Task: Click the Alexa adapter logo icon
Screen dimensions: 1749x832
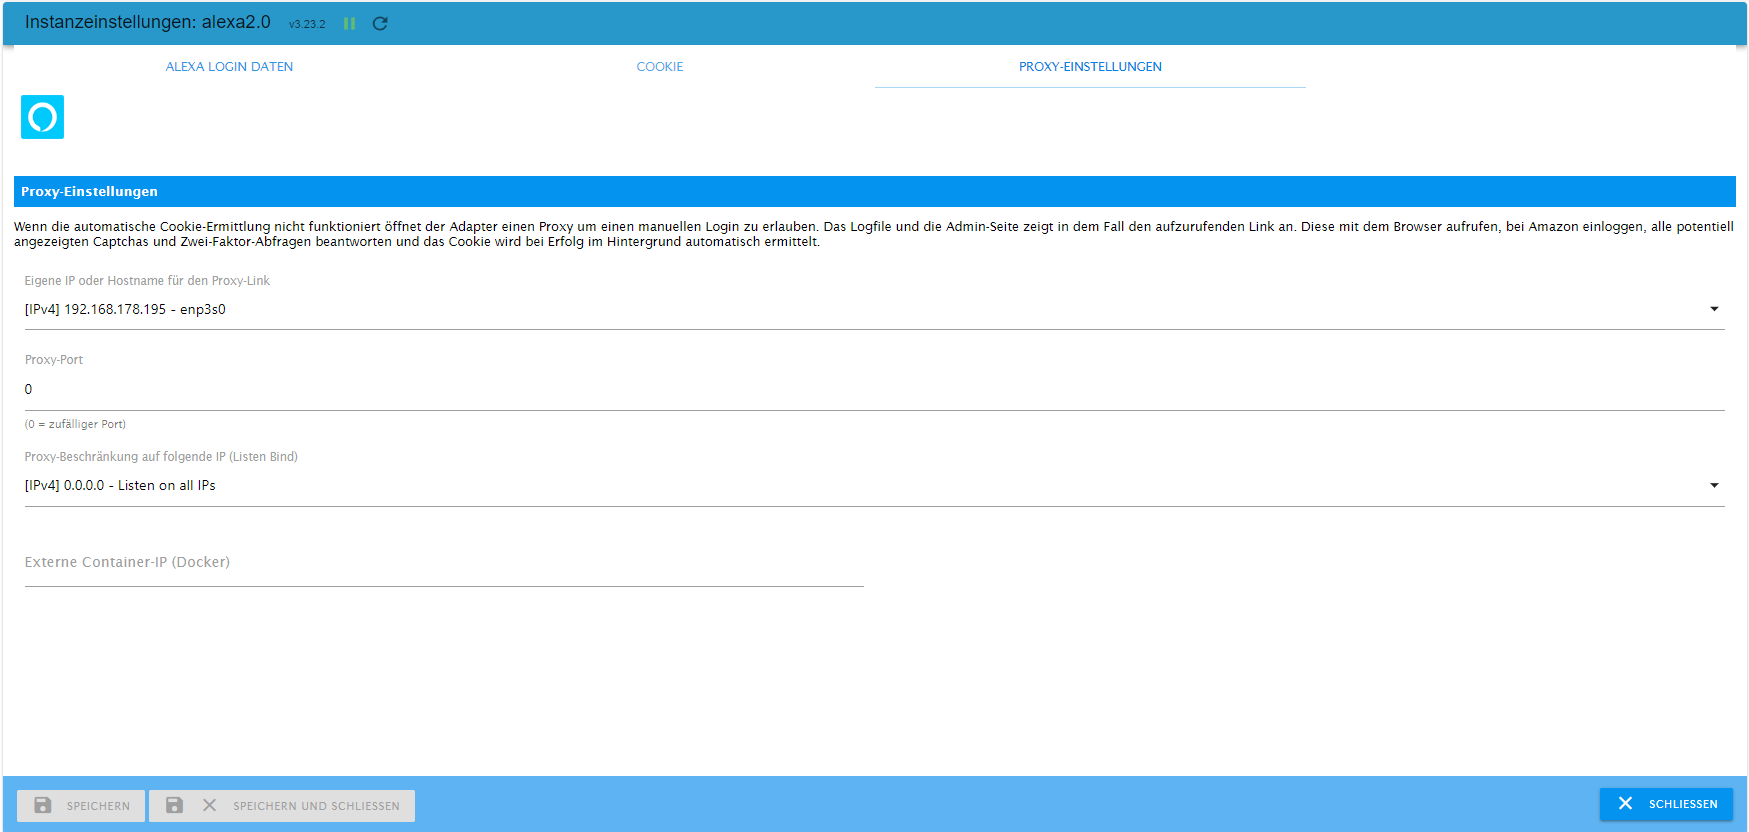Action: point(42,117)
